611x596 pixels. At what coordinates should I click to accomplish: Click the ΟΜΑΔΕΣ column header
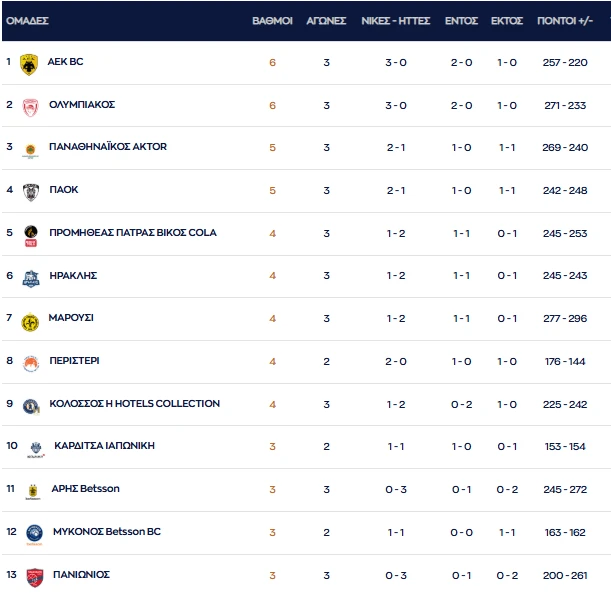[x=27, y=20]
